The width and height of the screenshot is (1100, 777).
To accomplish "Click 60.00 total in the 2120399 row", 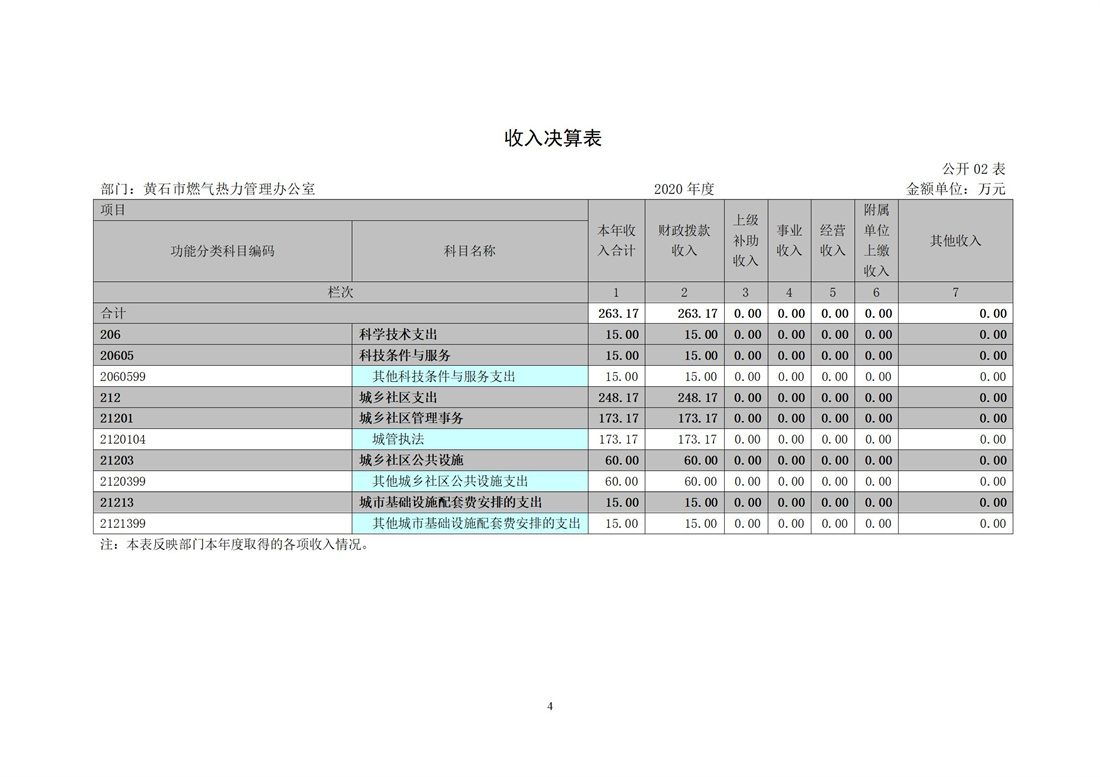I will [622, 482].
